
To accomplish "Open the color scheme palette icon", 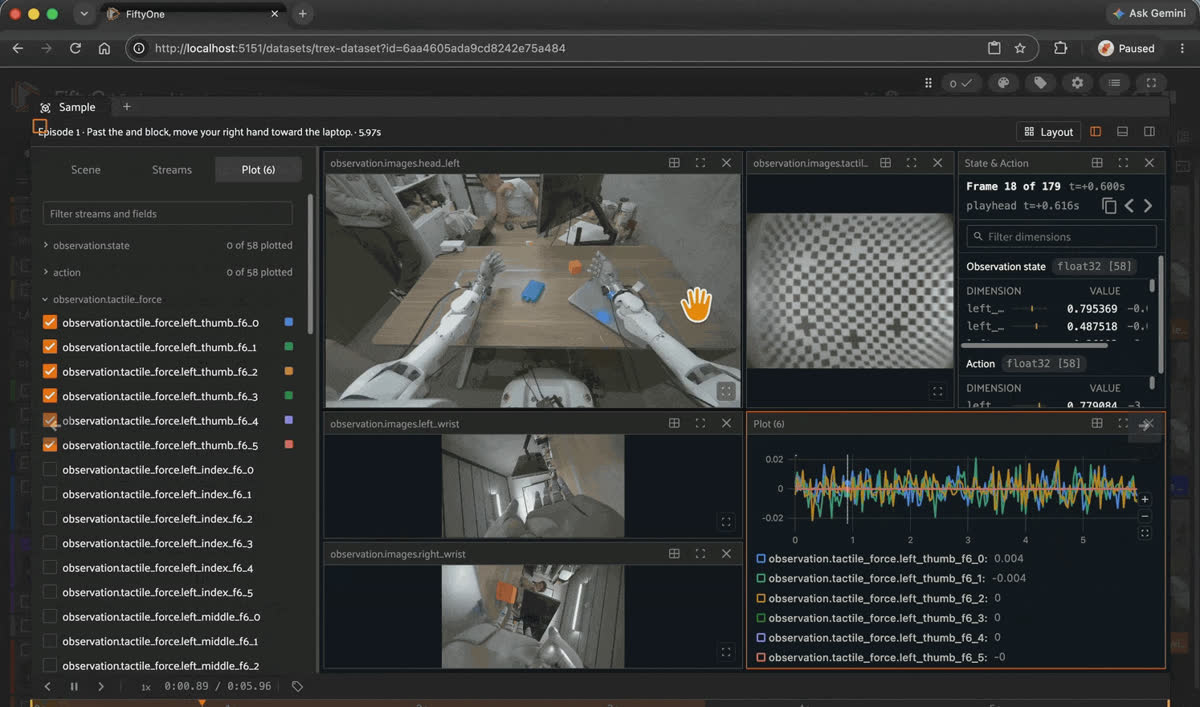I will [x=1004, y=83].
